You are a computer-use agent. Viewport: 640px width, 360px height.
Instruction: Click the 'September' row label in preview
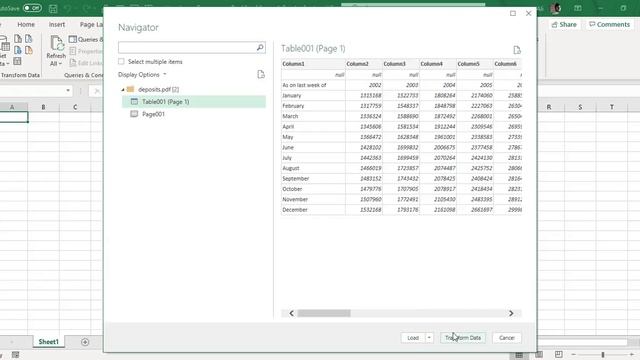pyautogui.click(x=296, y=178)
